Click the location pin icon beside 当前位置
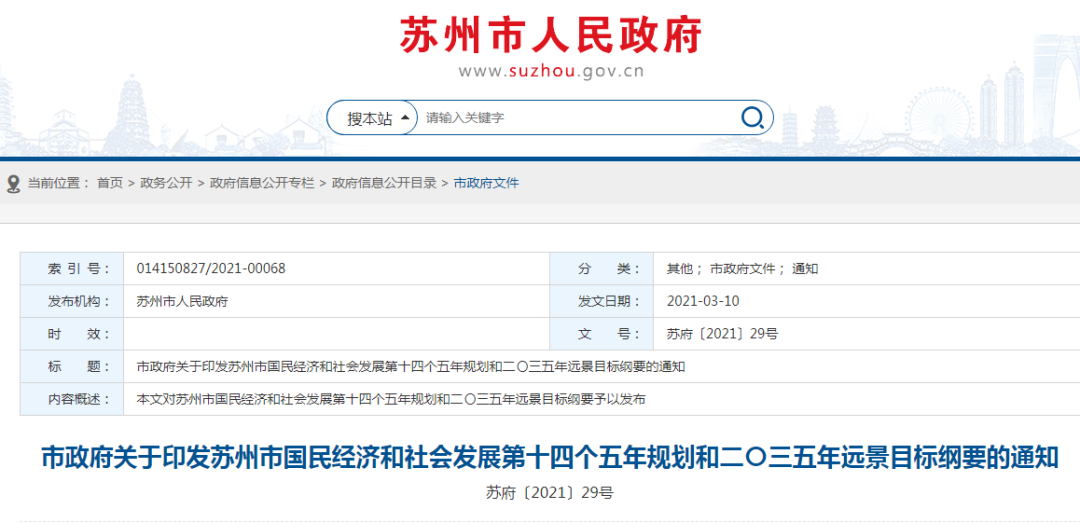The height and width of the screenshot is (523, 1080). 12,183
